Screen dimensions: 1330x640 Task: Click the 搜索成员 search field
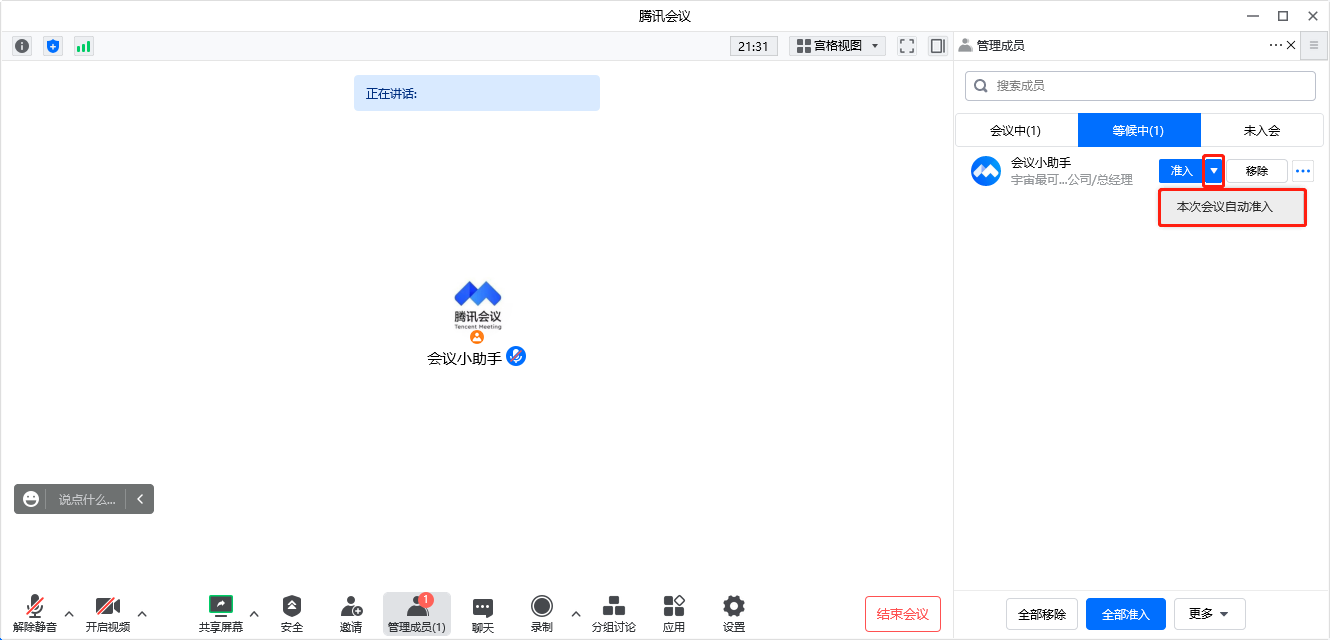pyautogui.click(x=1140, y=86)
